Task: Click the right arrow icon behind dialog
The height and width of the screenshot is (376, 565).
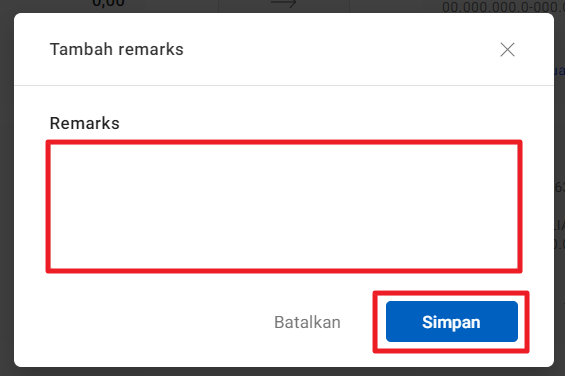Action: 283,4
